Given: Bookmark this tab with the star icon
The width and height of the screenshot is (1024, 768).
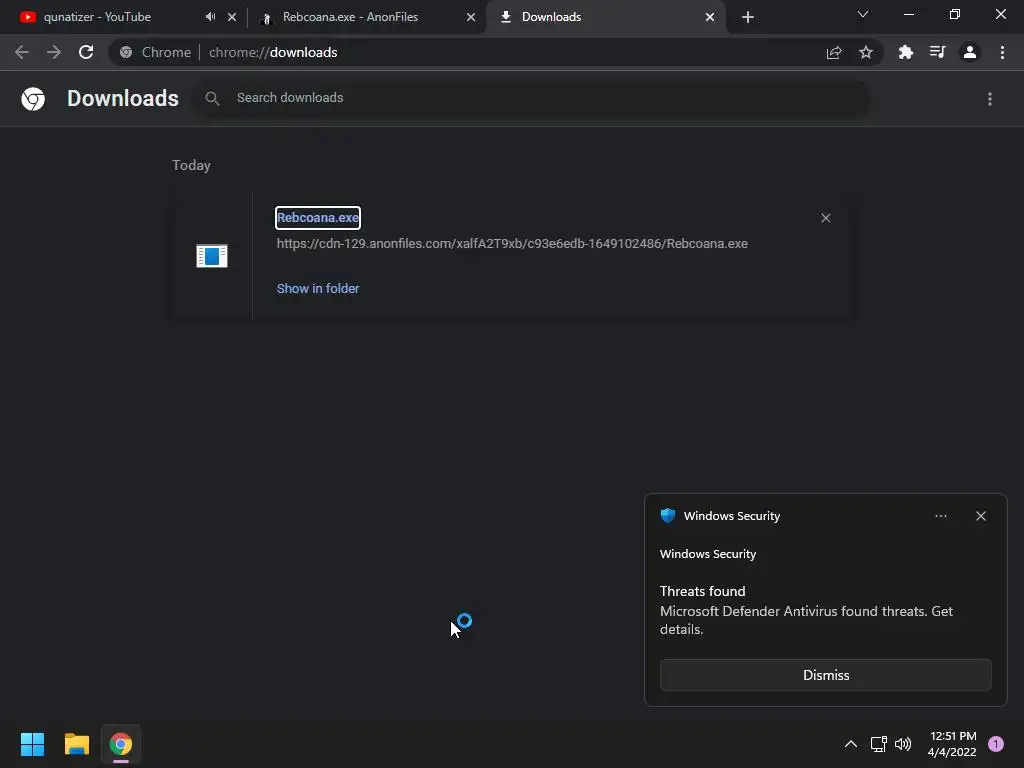Looking at the screenshot, I should [x=866, y=52].
